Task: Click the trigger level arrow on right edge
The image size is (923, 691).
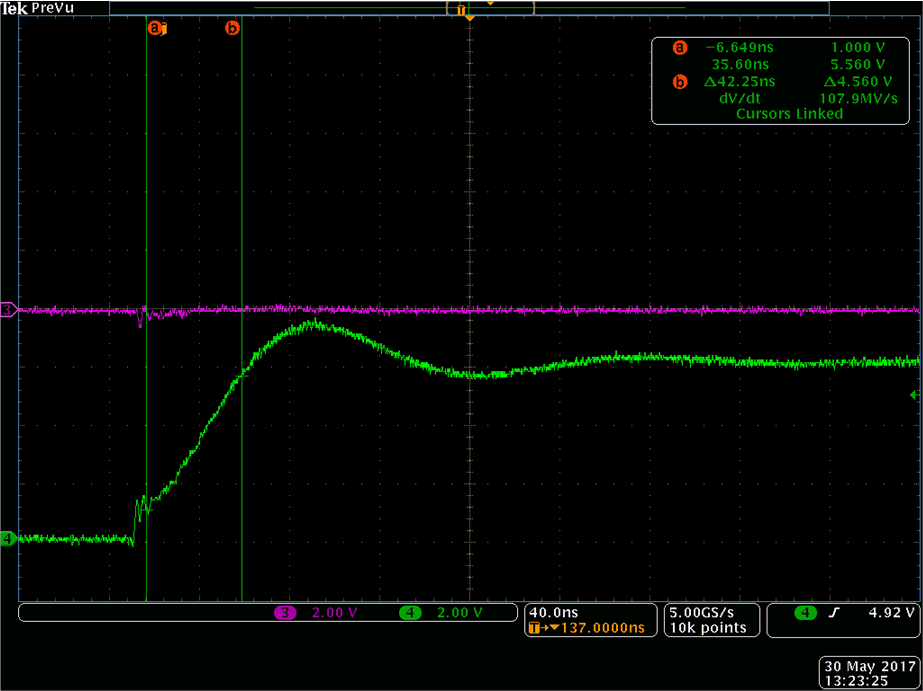Action: 916,396
